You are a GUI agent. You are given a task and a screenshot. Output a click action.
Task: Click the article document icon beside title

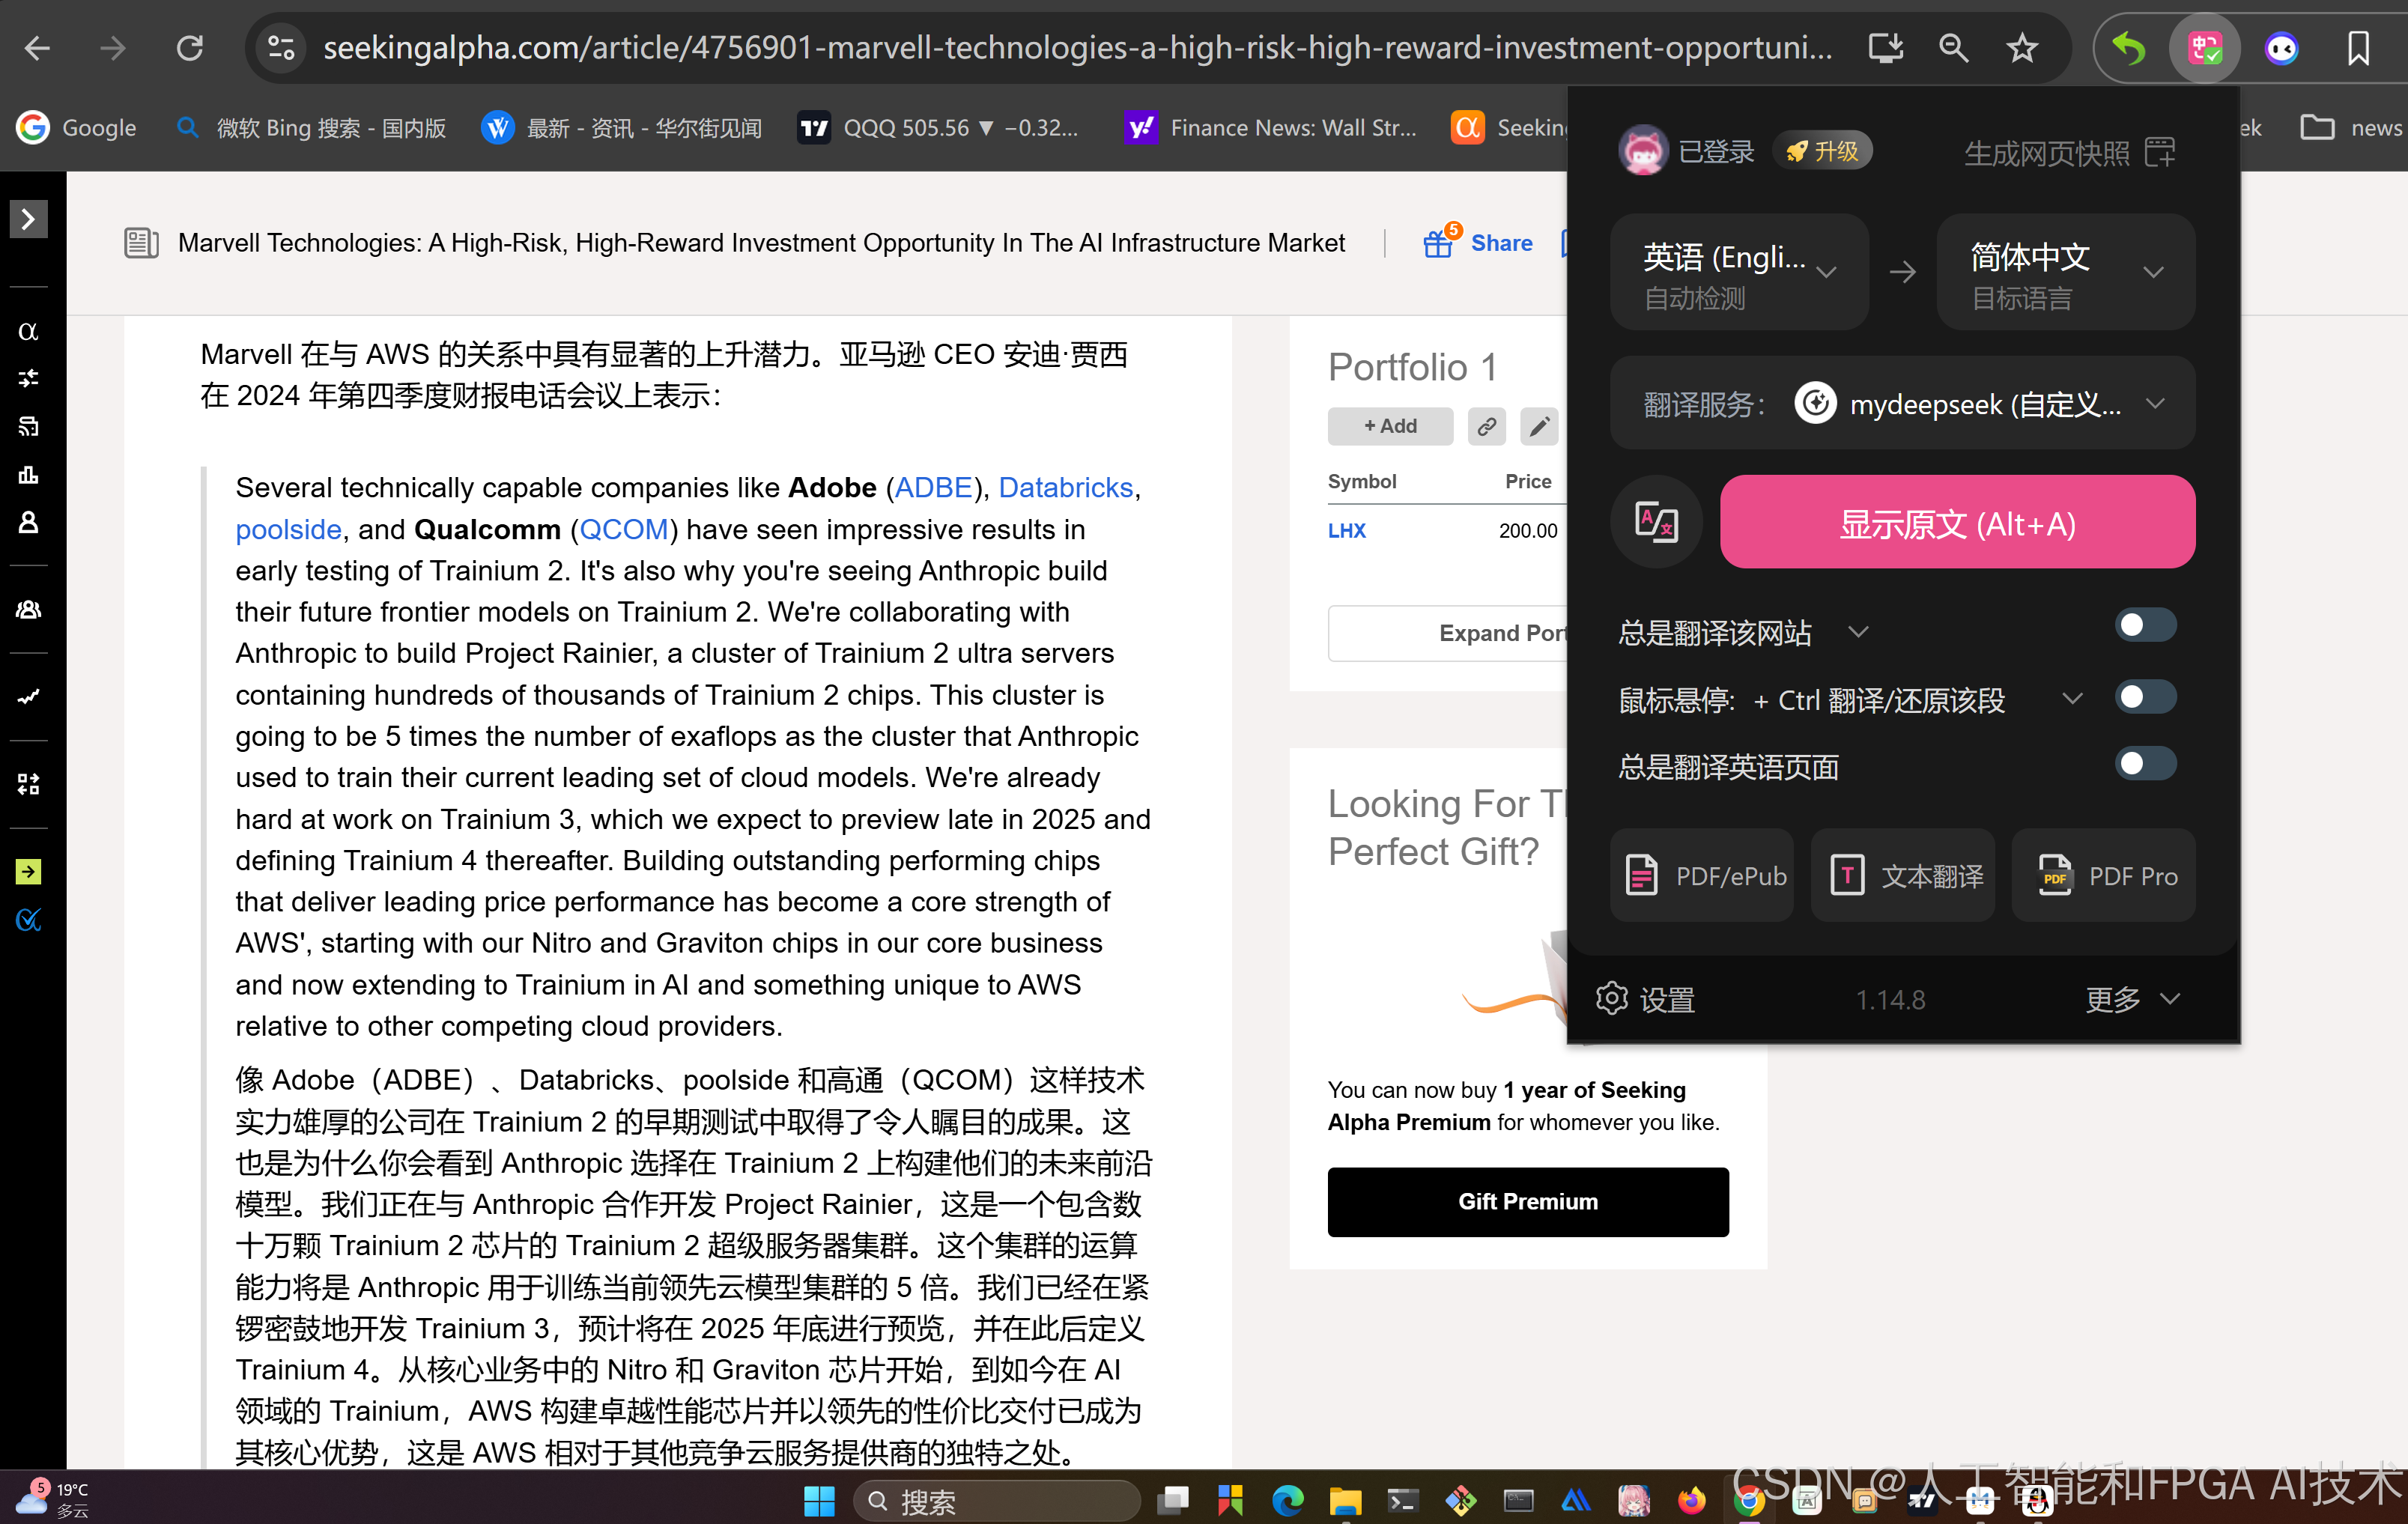coord(141,243)
